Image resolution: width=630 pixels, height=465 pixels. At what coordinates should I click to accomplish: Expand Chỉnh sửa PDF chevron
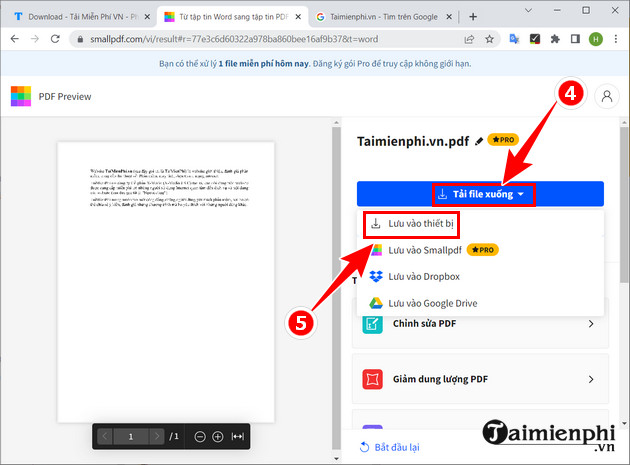pyautogui.click(x=591, y=324)
